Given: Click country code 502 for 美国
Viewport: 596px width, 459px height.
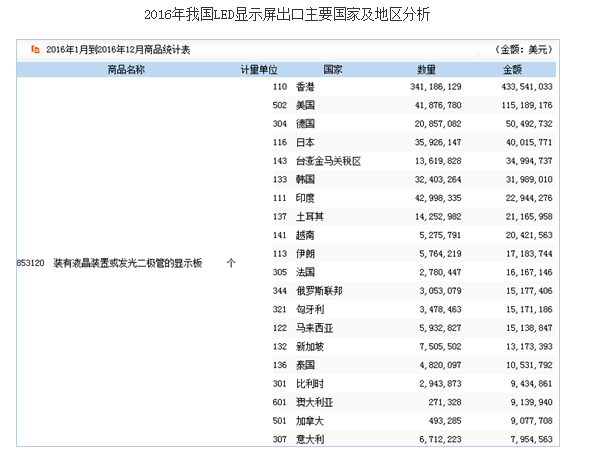Looking at the screenshot, I should [x=280, y=105].
